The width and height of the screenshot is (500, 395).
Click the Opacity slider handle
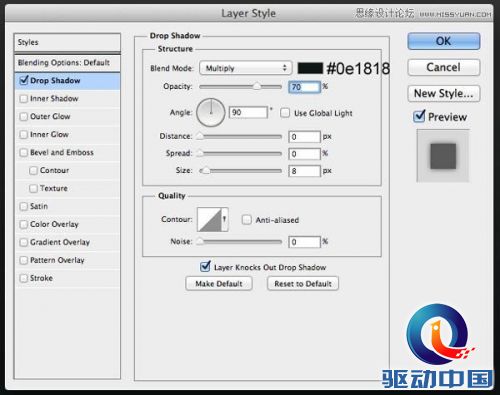[257, 87]
